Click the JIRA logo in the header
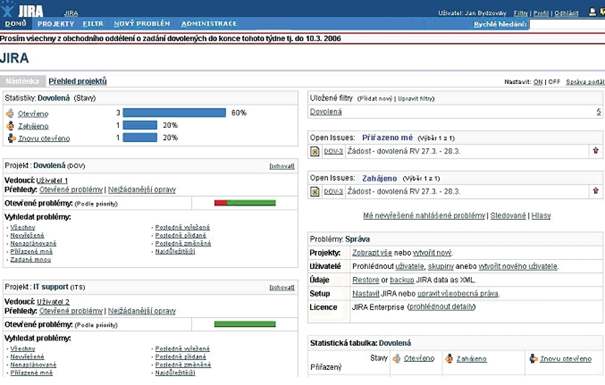The image size is (605, 385). coord(22,10)
